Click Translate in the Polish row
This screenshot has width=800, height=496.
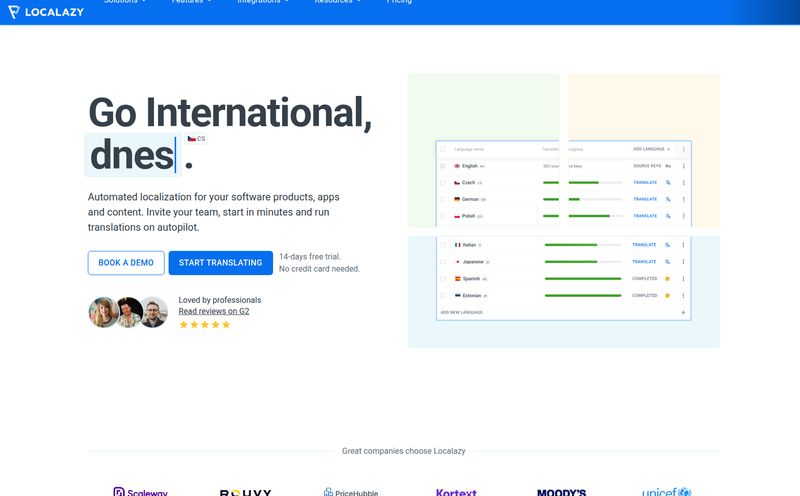click(645, 216)
